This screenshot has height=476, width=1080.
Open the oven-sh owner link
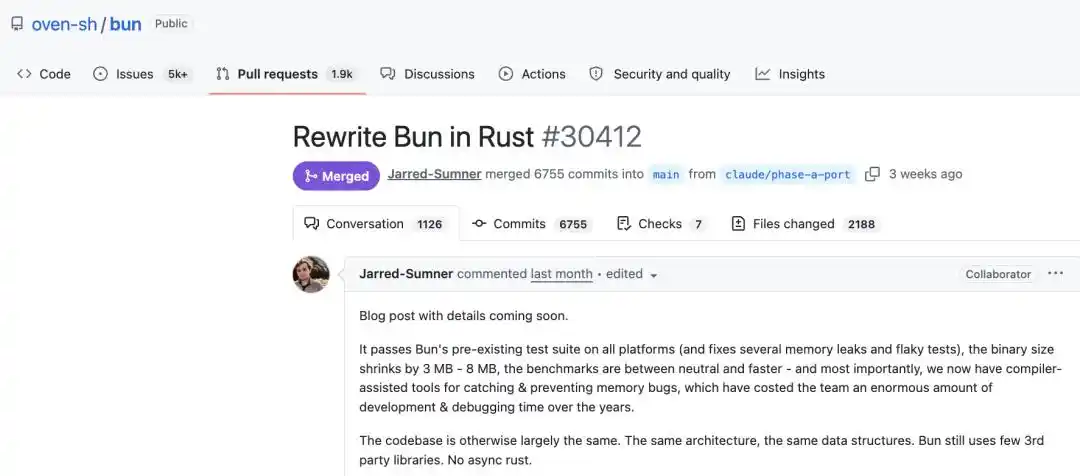click(64, 24)
